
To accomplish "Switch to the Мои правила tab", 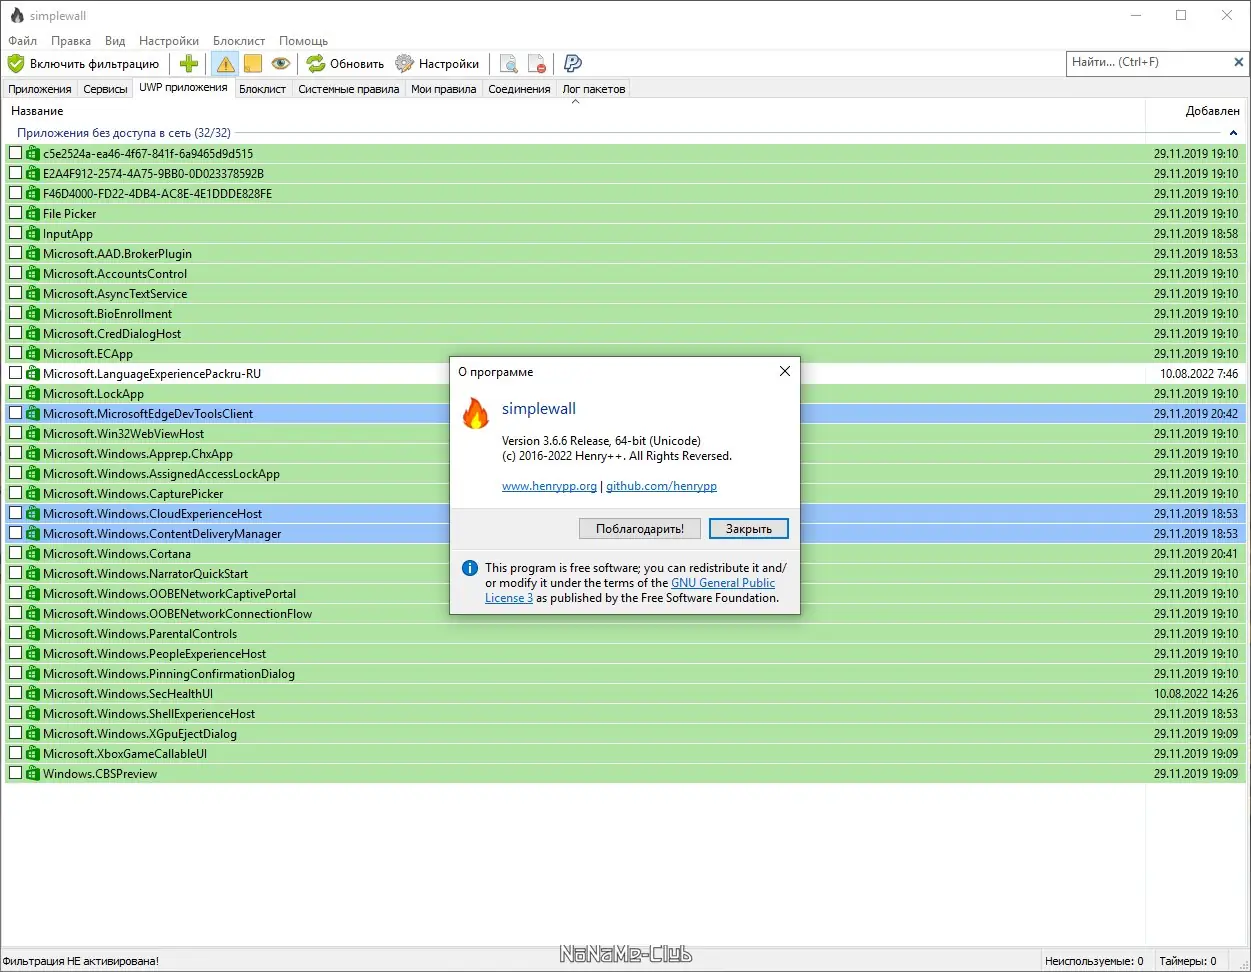I will 443,89.
